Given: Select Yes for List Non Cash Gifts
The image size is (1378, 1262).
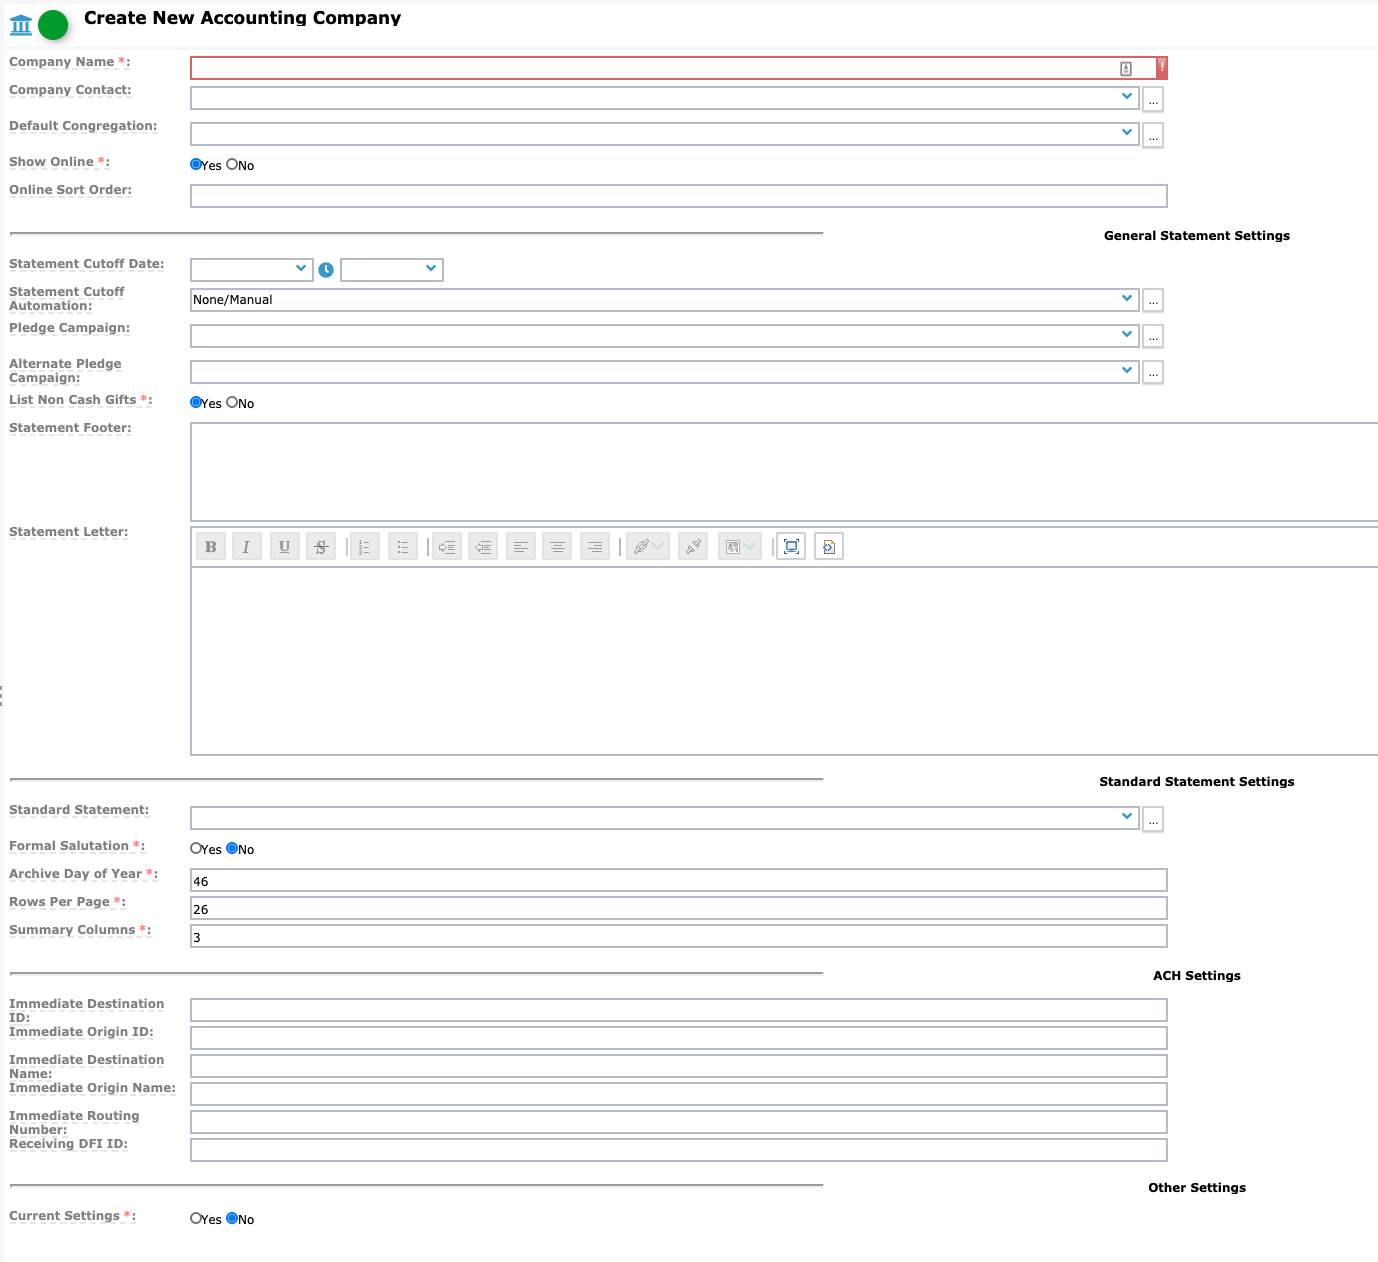Looking at the screenshot, I should pyautogui.click(x=196, y=403).
